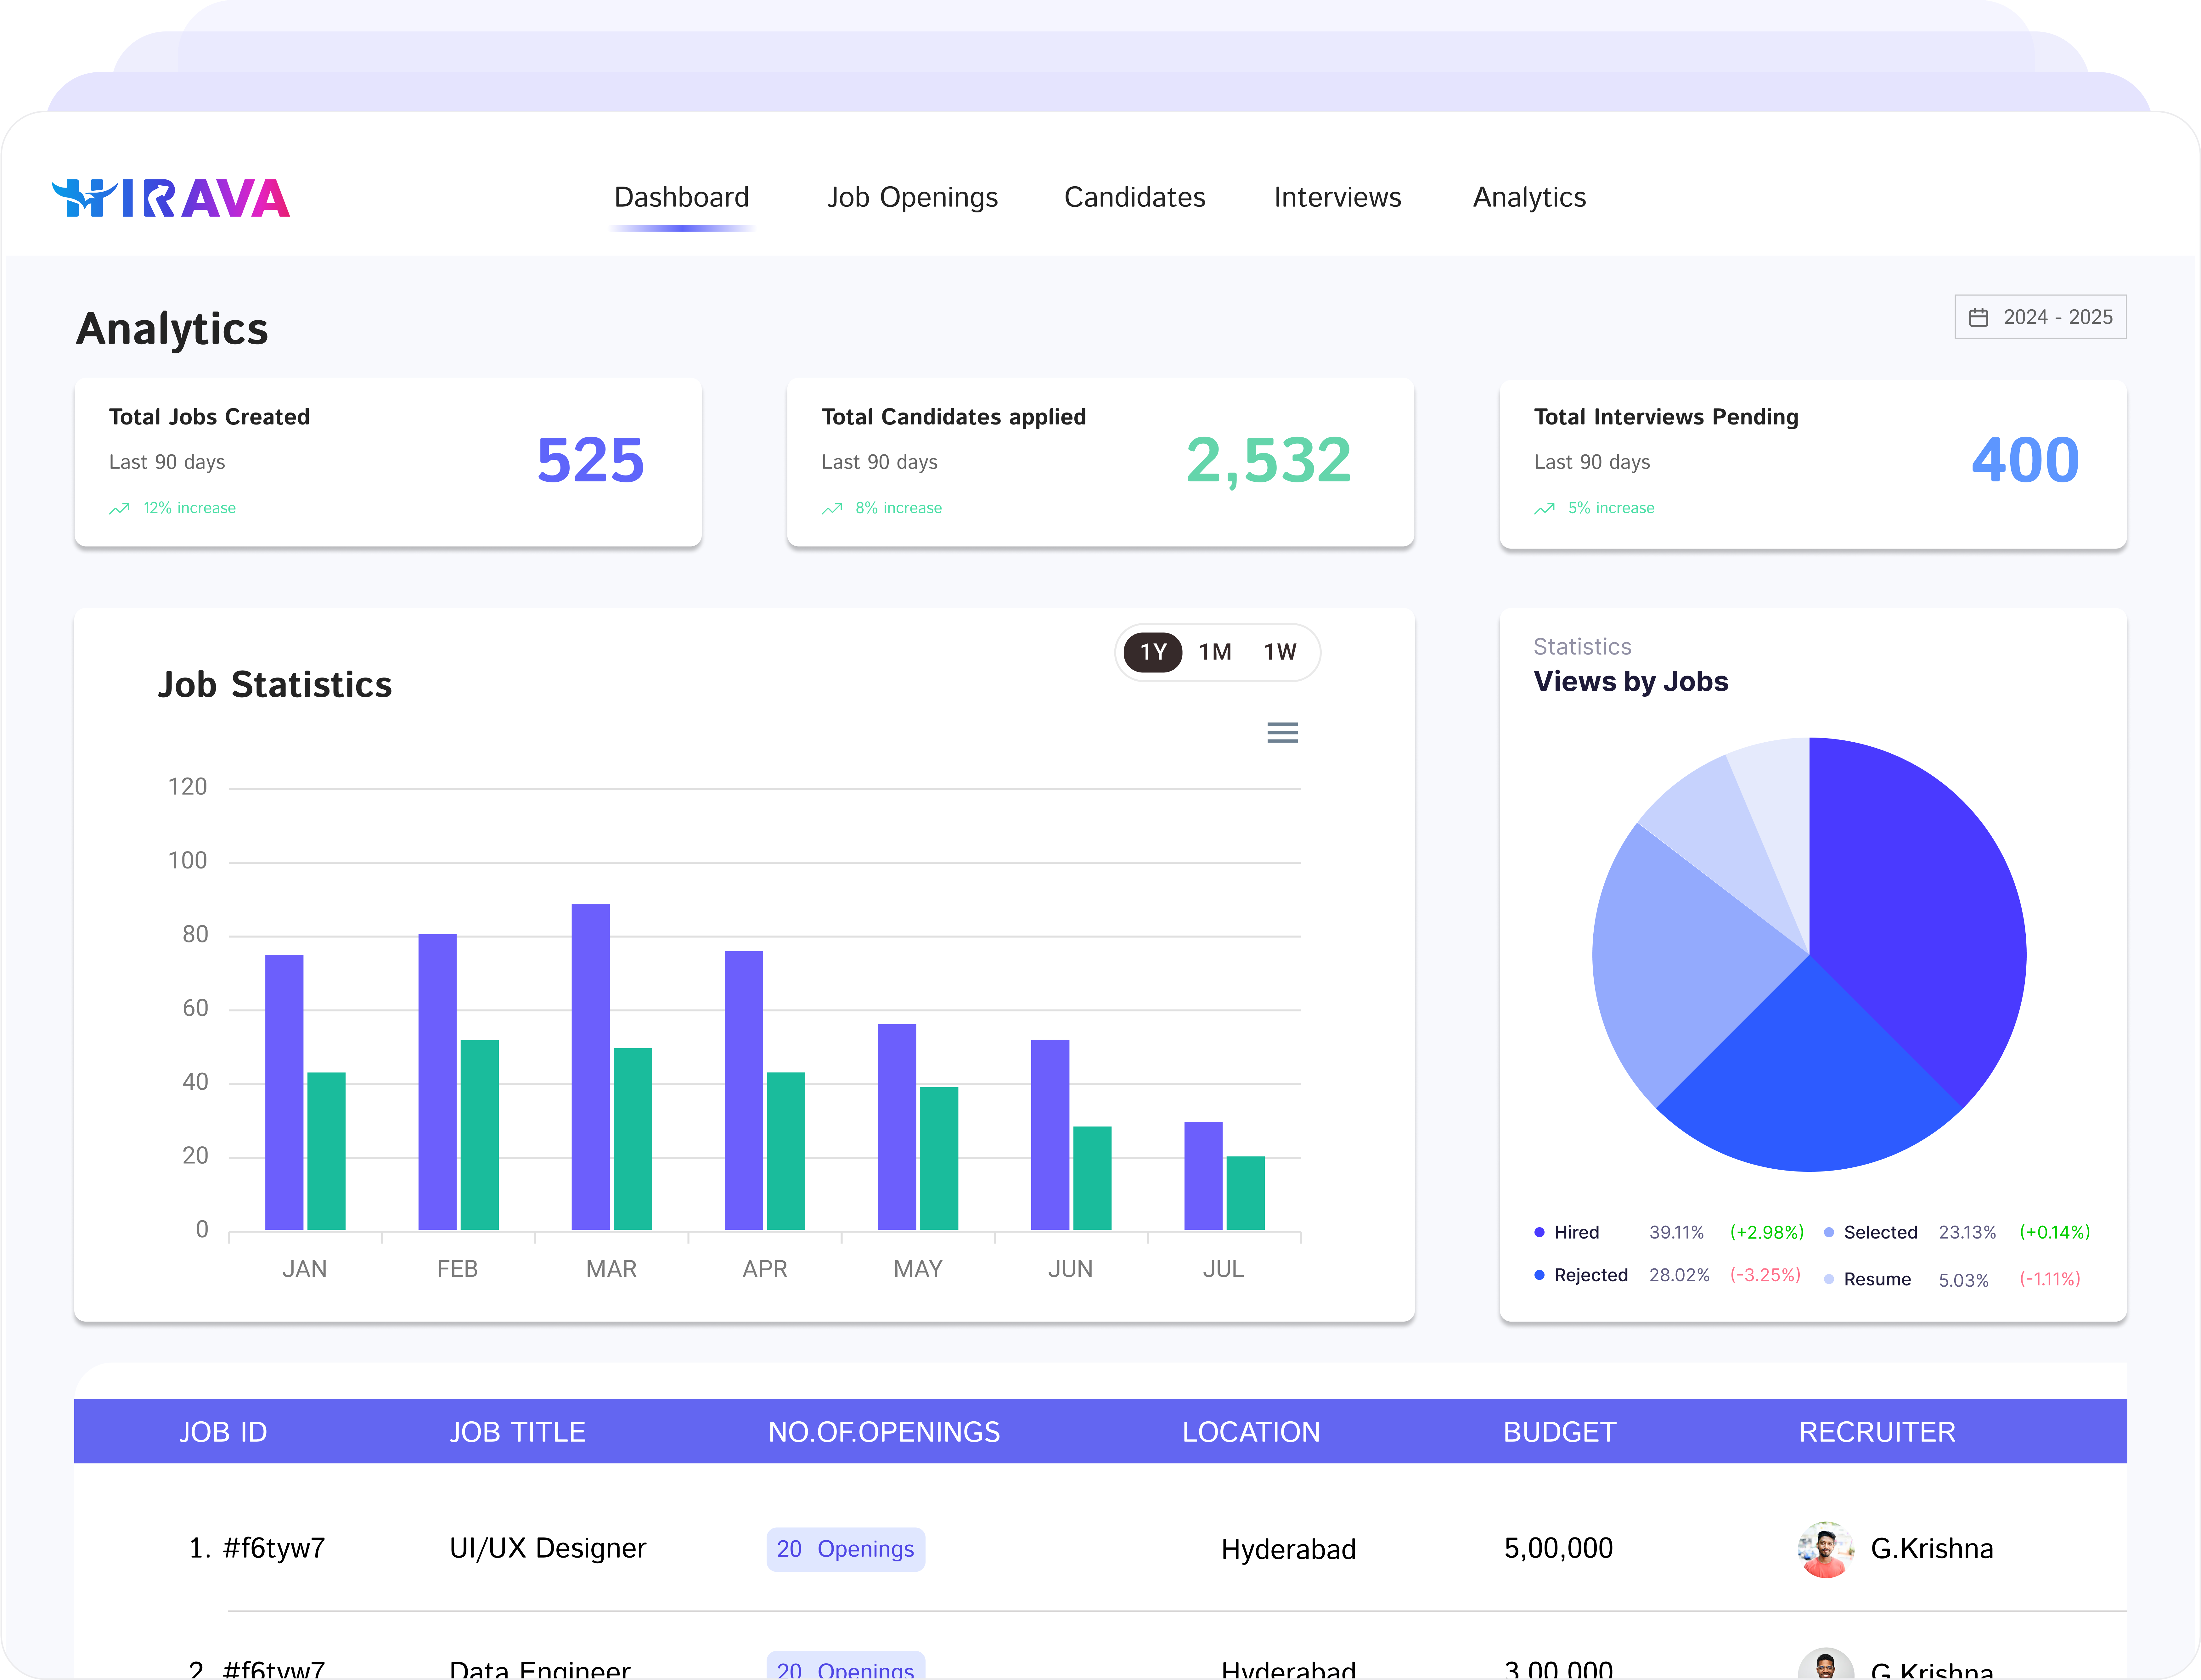Click the Candidates applied trend arrow icon

point(832,509)
